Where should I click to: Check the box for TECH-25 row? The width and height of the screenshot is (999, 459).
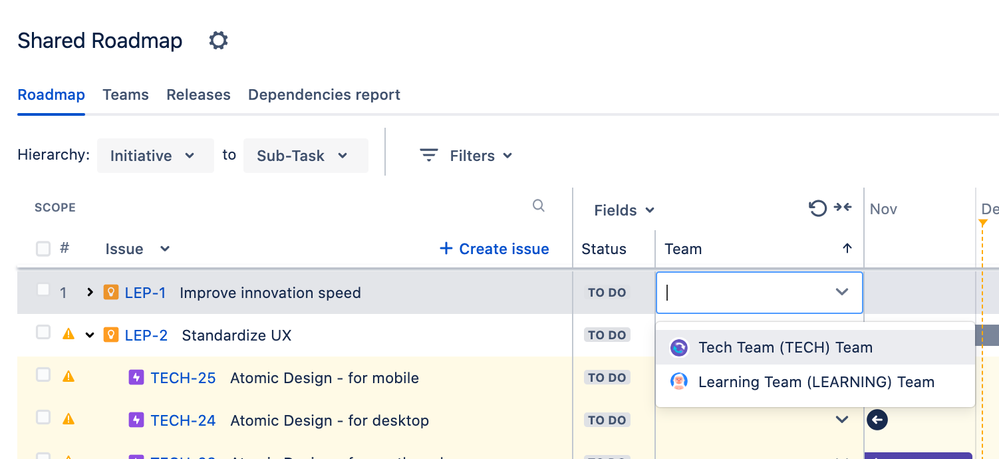click(43, 375)
